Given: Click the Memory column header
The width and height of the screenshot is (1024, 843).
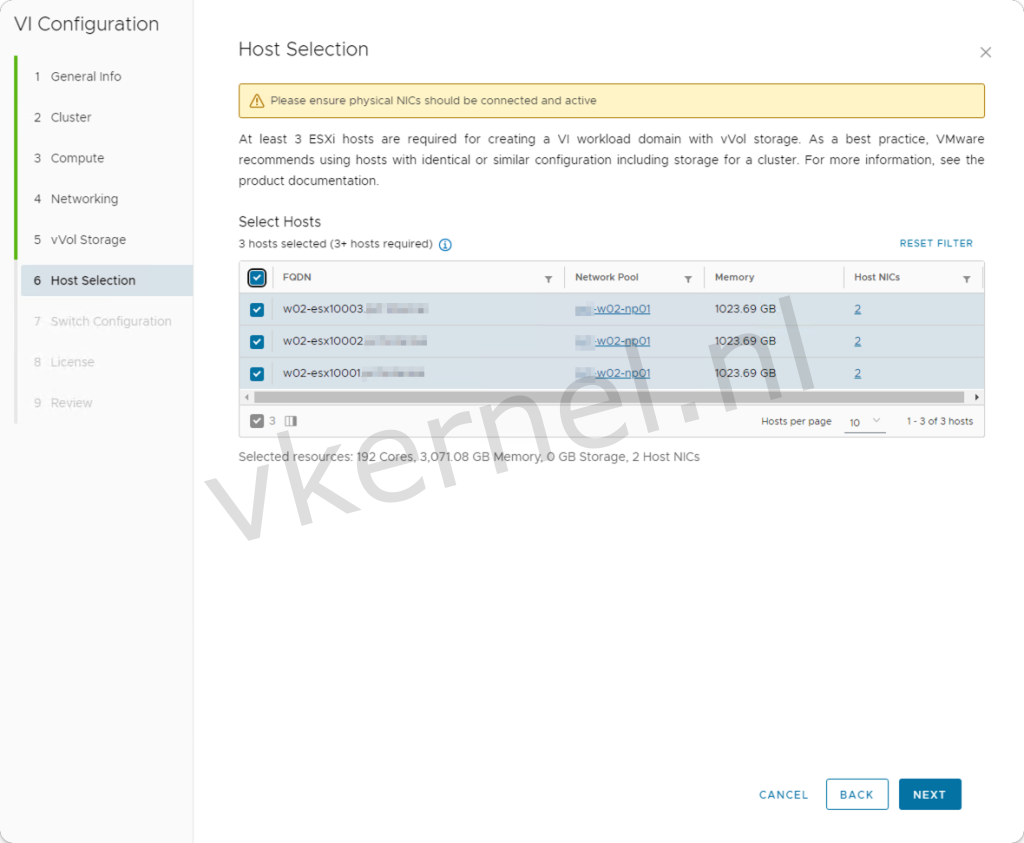Looking at the screenshot, I should pyautogui.click(x=737, y=277).
